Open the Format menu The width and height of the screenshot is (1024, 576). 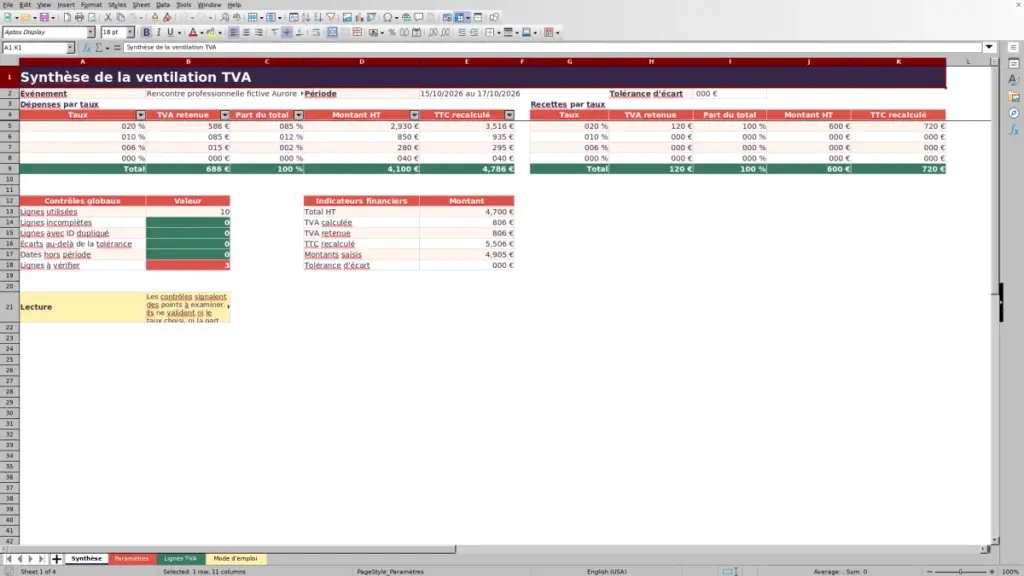click(91, 5)
